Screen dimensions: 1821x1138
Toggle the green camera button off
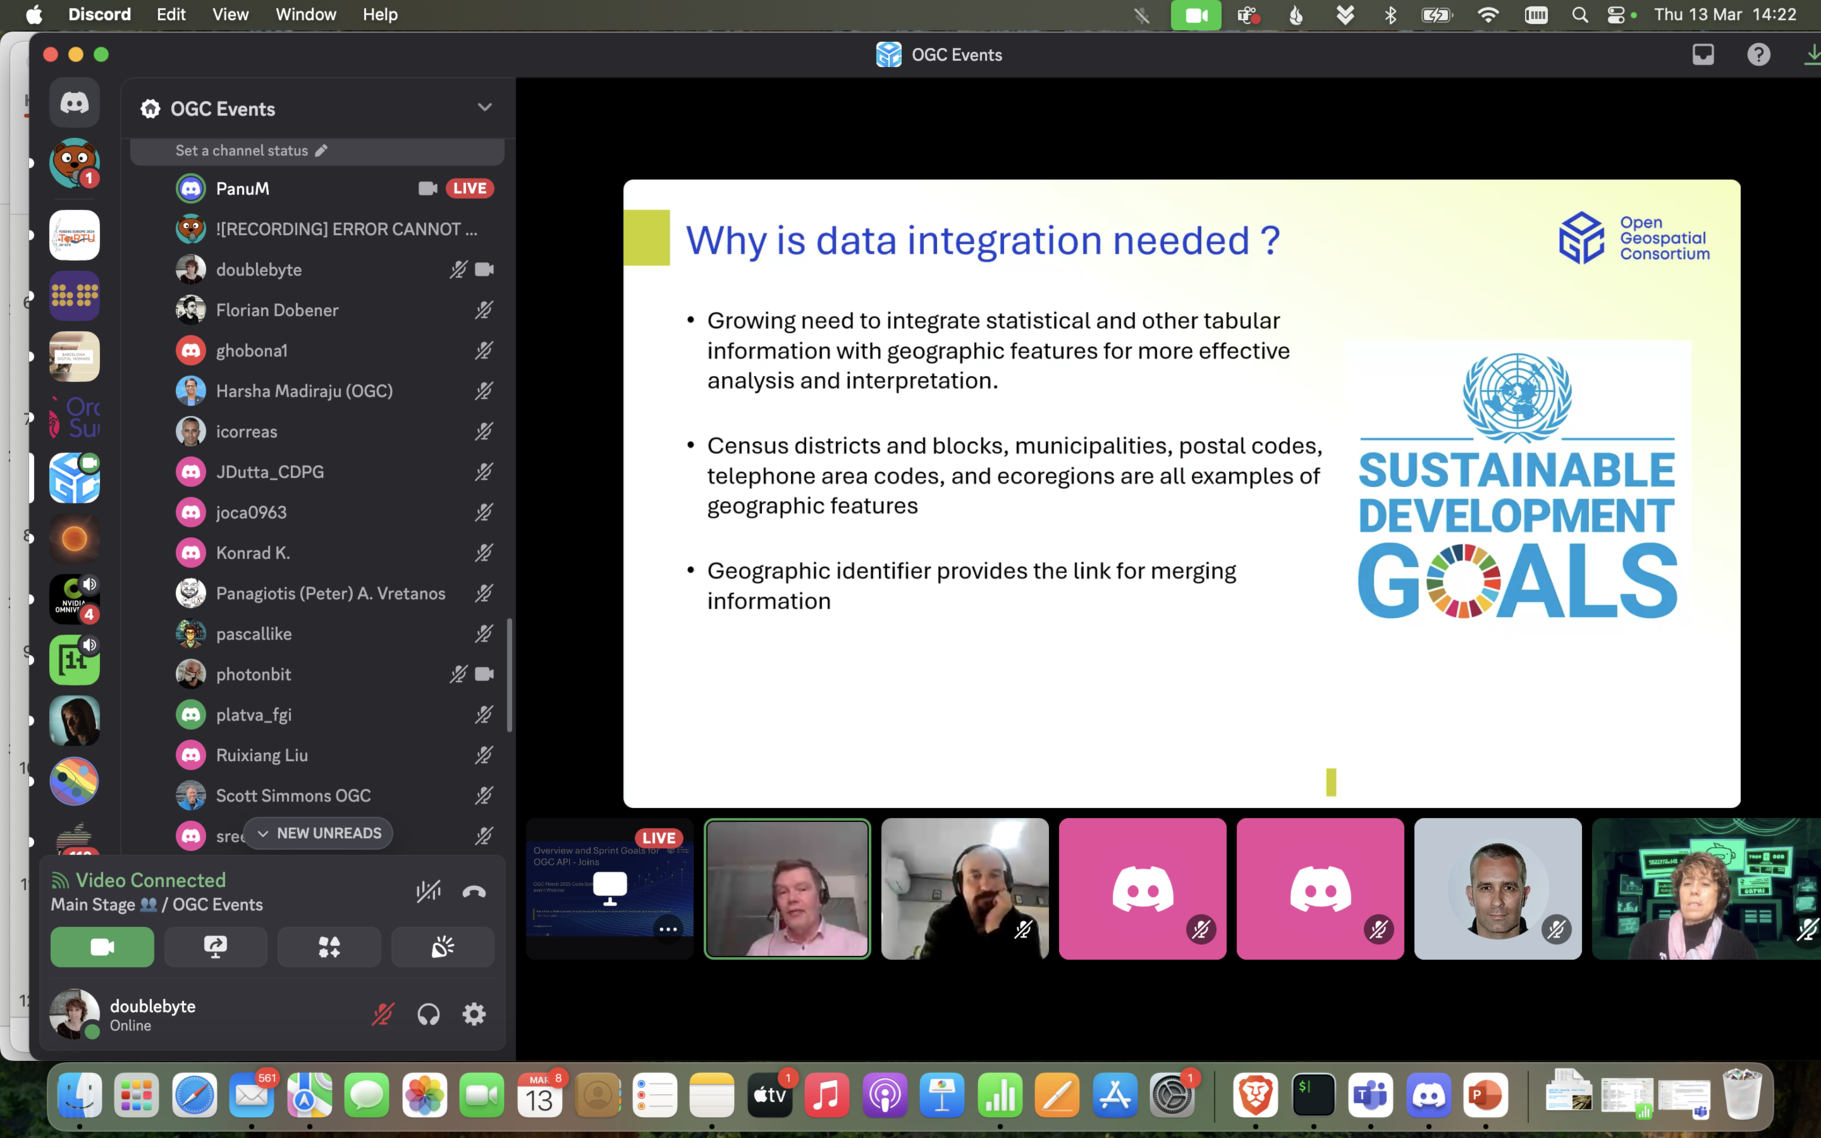click(x=102, y=946)
